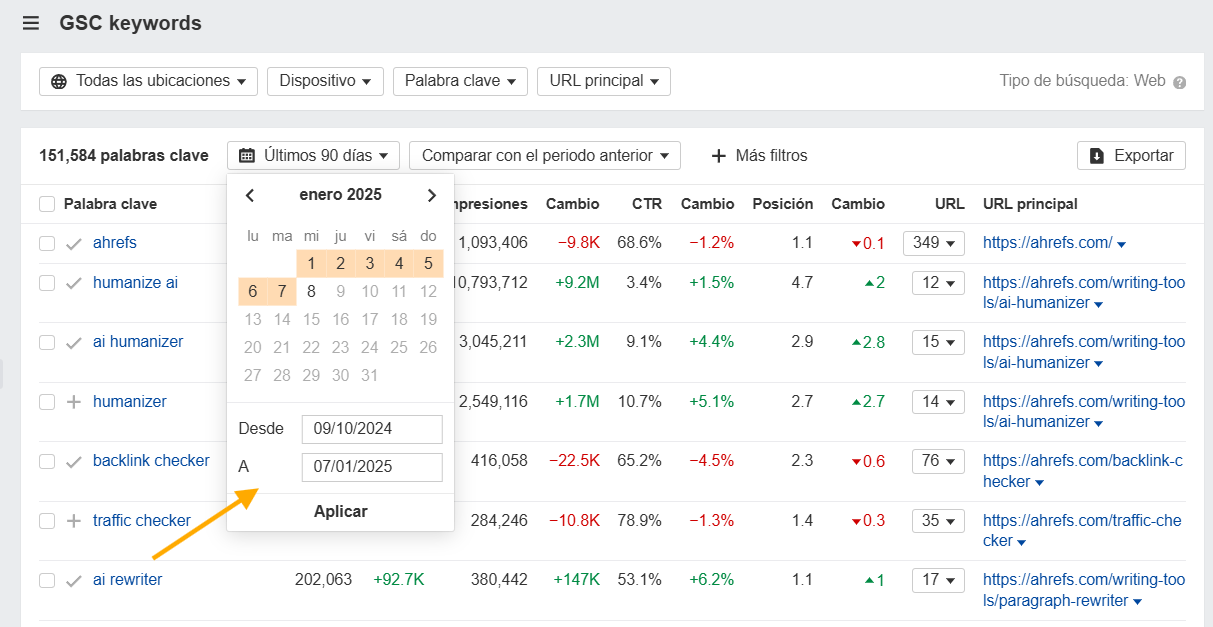Open the backlink checker keyword link
This screenshot has width=1213, height=627.
[x=151, y=461]
